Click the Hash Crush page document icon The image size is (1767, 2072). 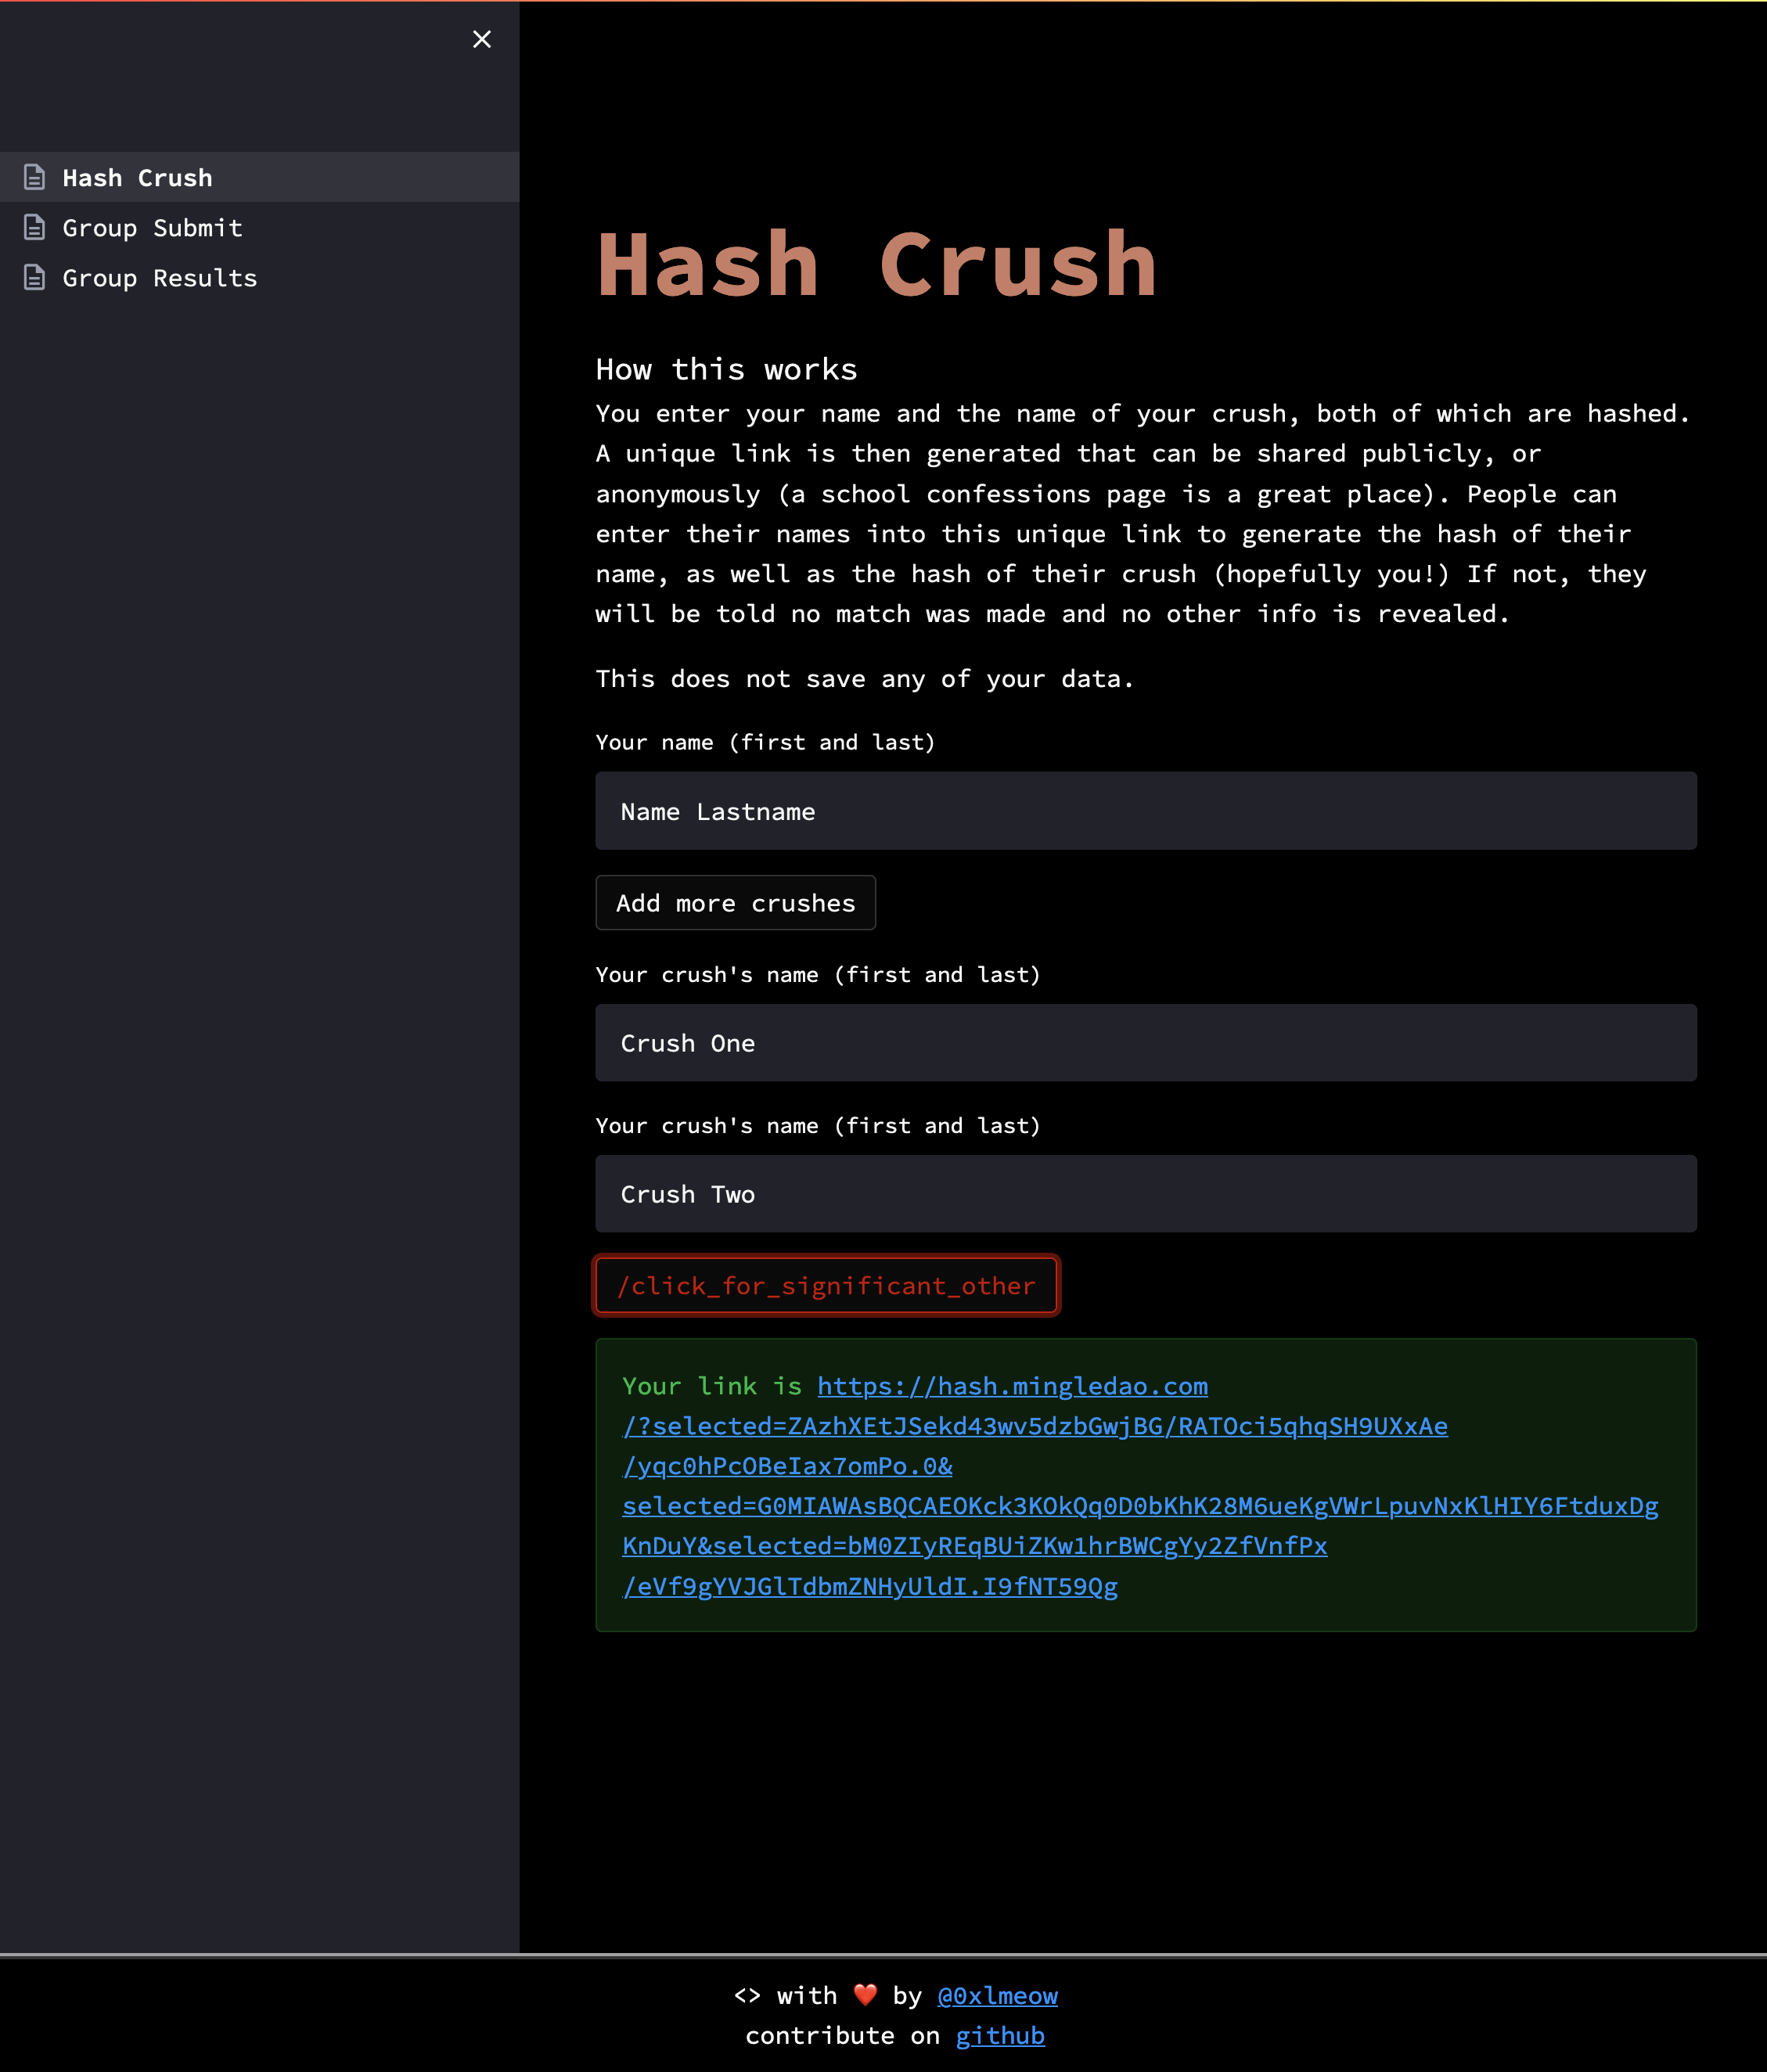tap(35, 177)
